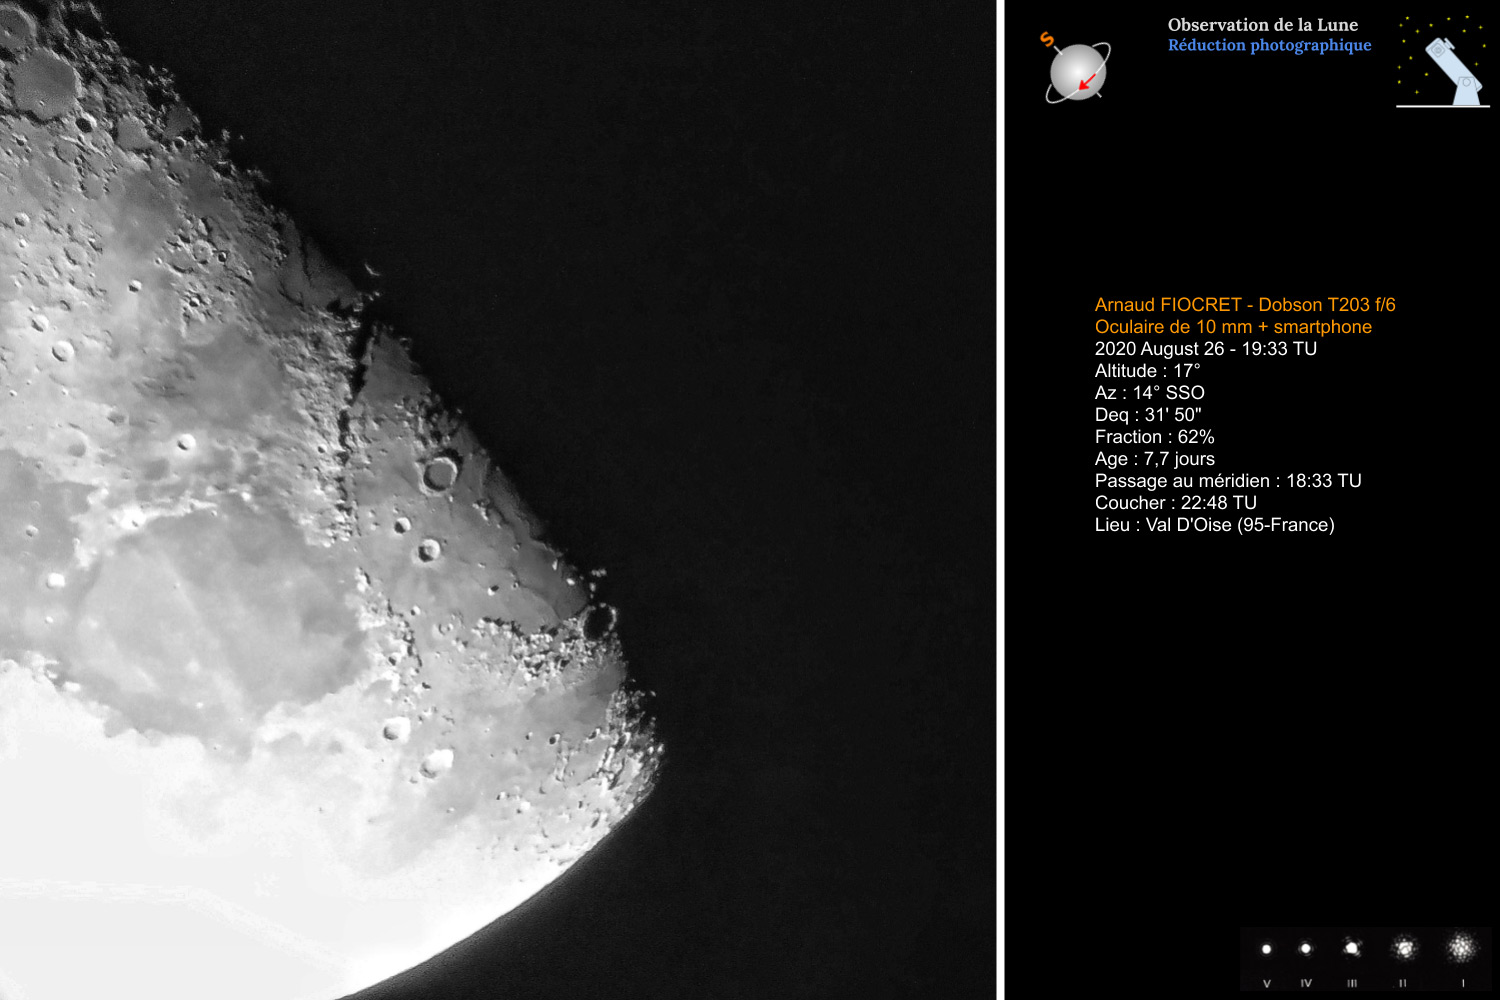This screenshot has width=1500, height=1000.
Task: Click the red arrow on the globe
Action: [x=1088, y=80]
